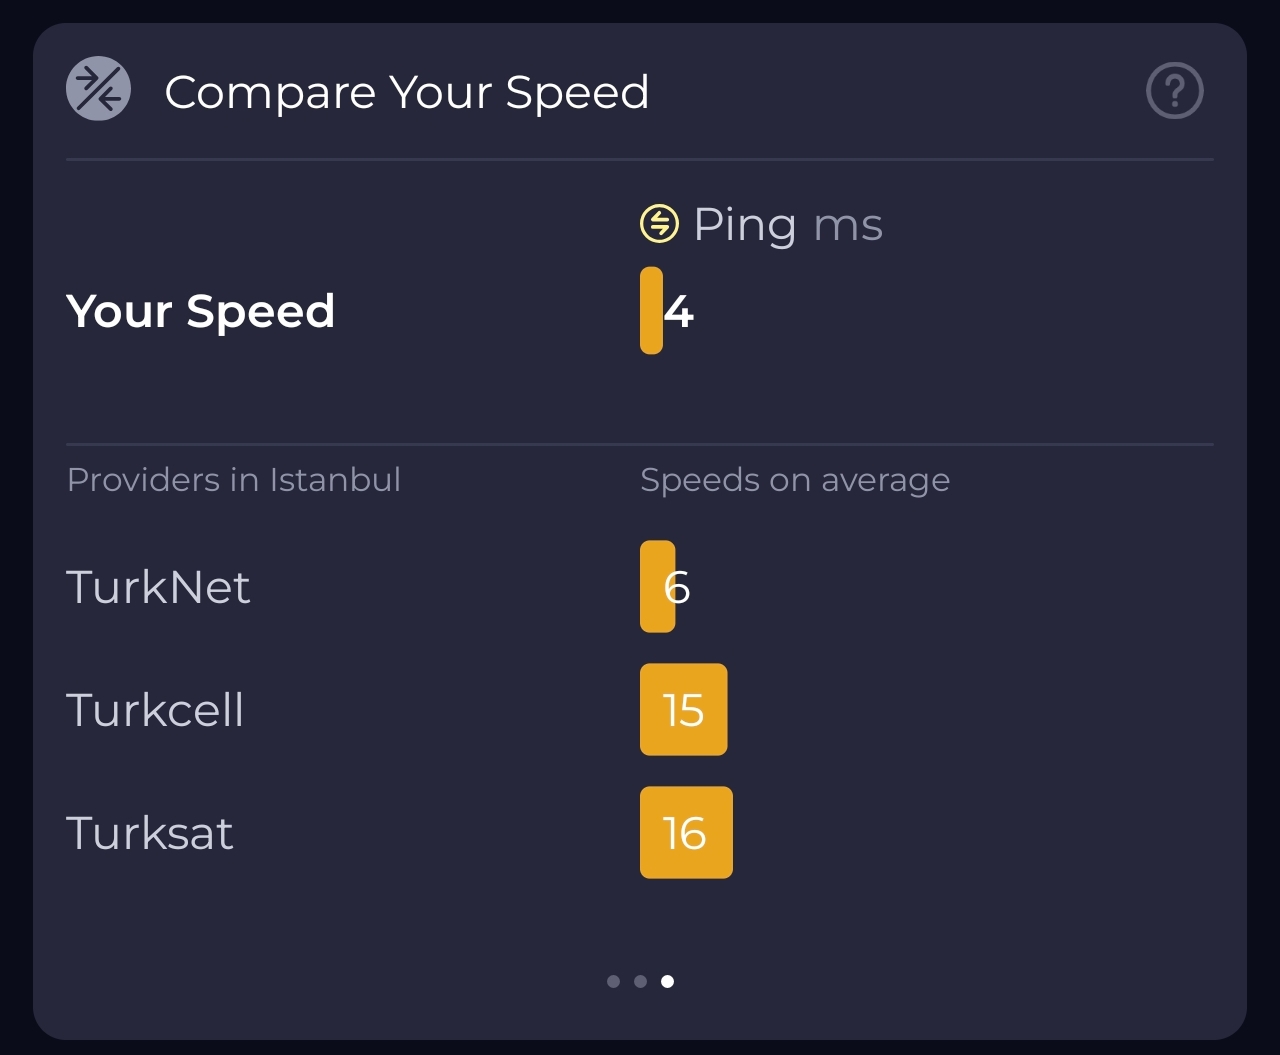Open help with the question mark icon
The image size is (1280, 1055).
click(1174, 91)
